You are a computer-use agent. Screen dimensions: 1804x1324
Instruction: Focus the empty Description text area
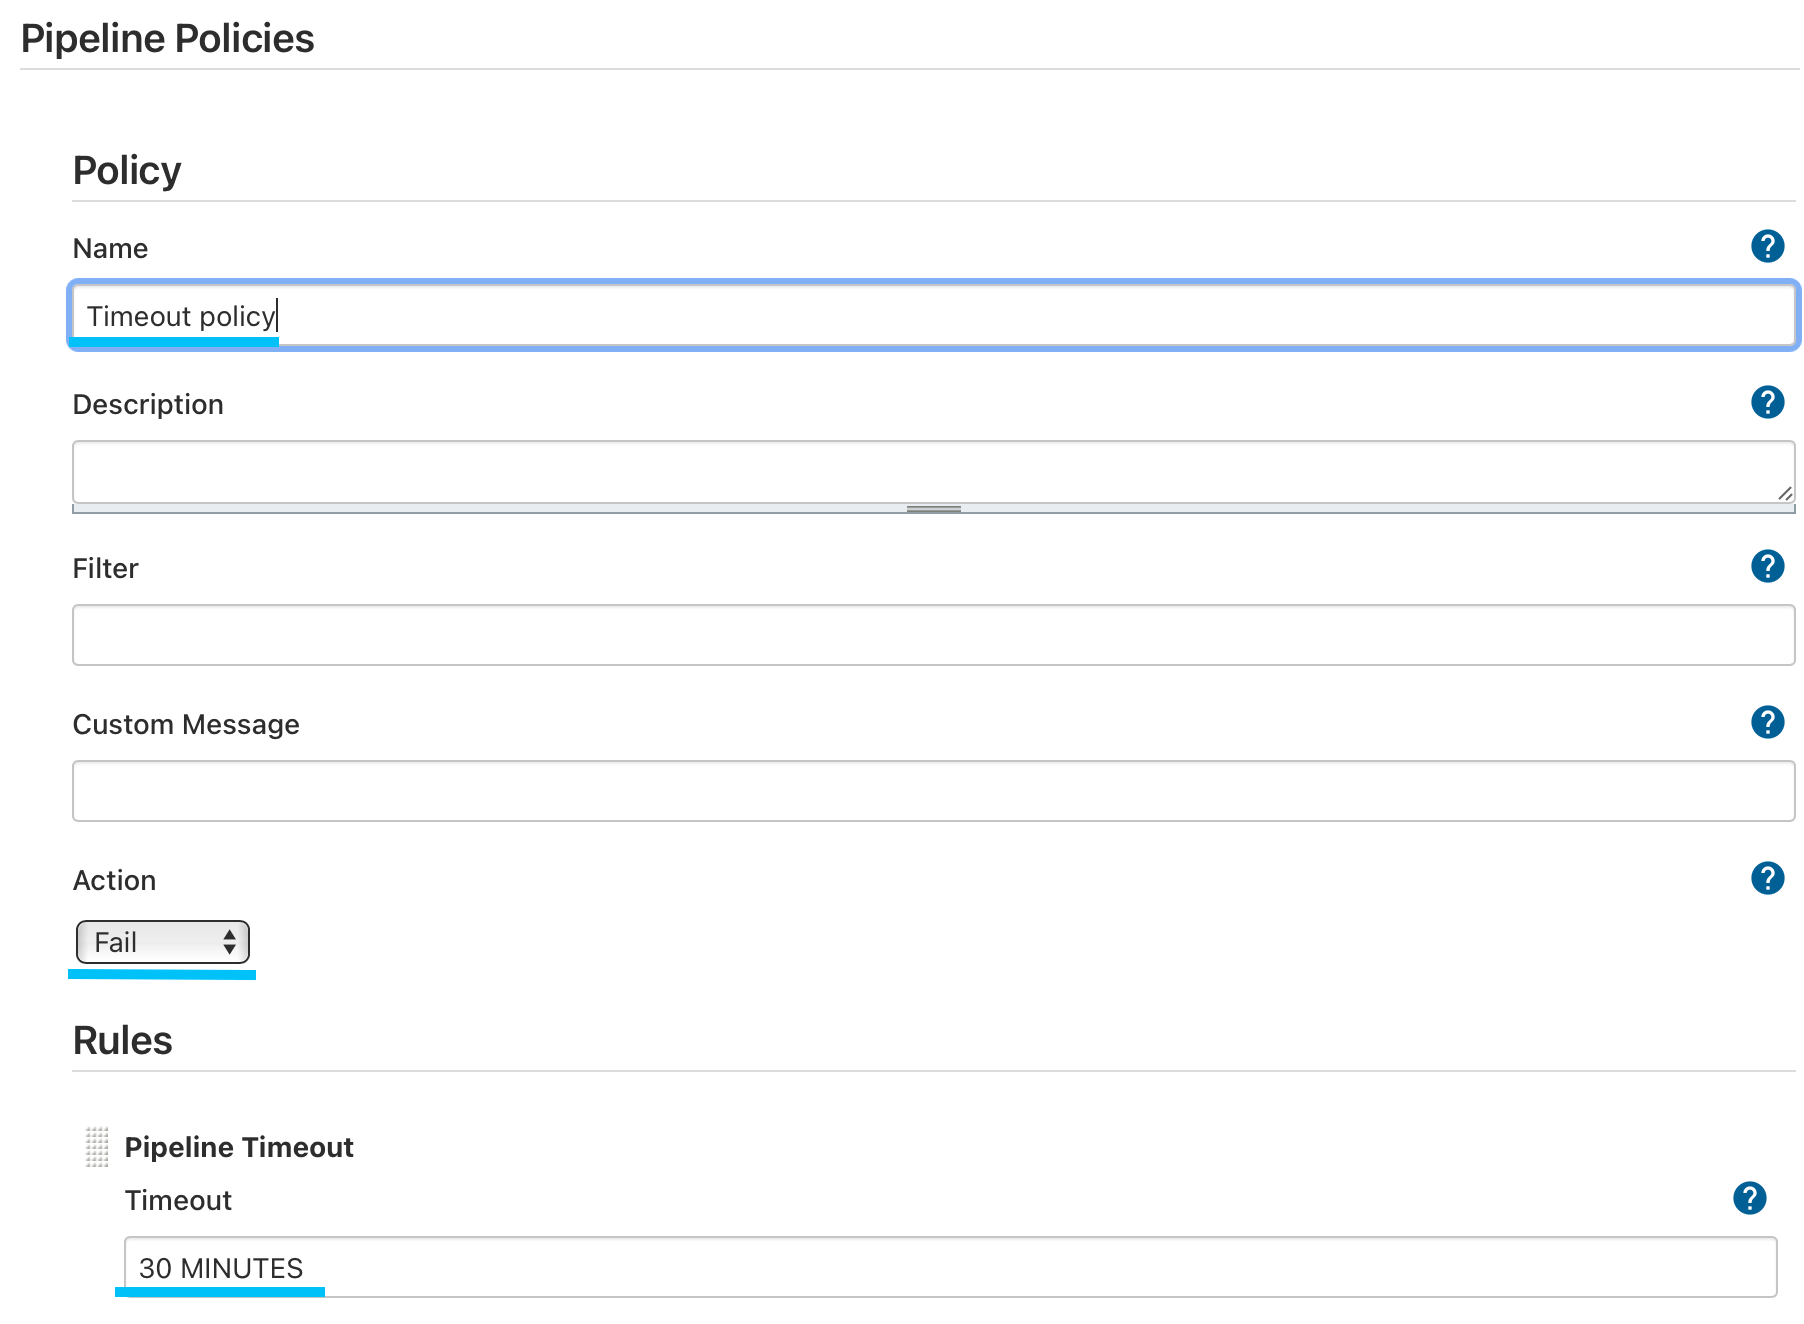click(x=932, y=472)
